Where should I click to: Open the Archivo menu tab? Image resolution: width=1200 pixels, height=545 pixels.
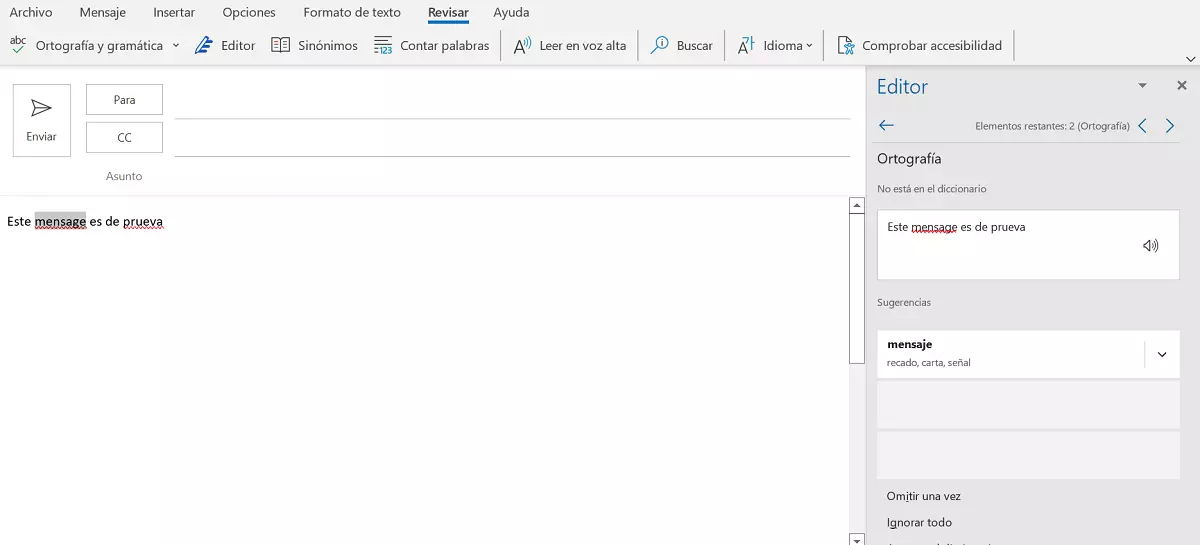point(31,13)
